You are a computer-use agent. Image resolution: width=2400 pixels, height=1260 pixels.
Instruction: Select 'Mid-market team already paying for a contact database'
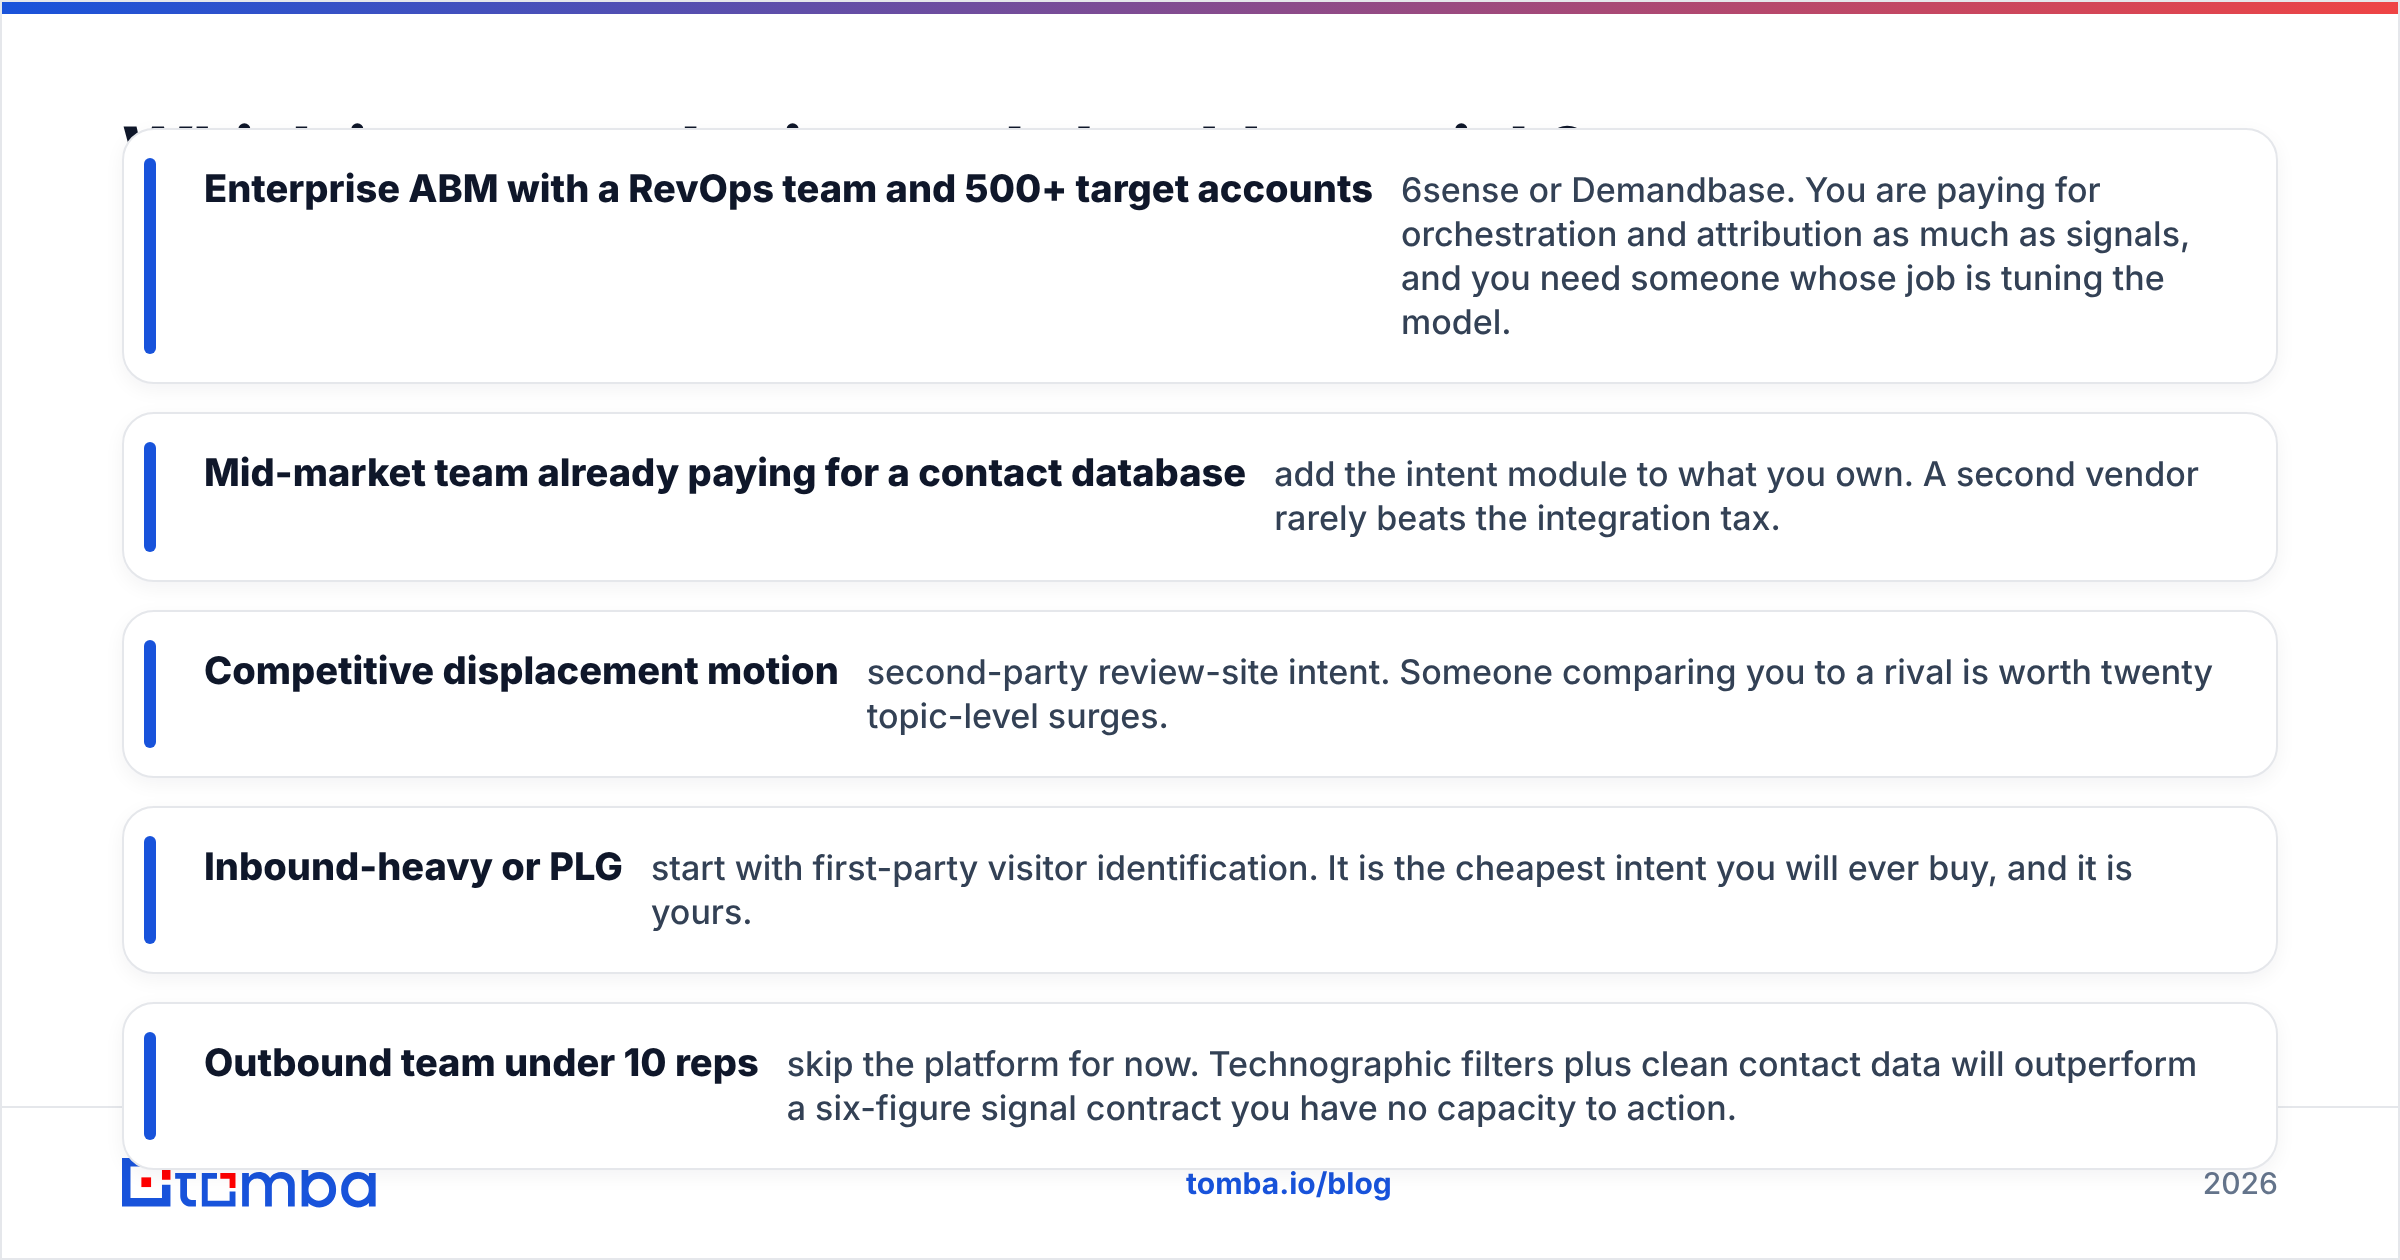(725, 473)
